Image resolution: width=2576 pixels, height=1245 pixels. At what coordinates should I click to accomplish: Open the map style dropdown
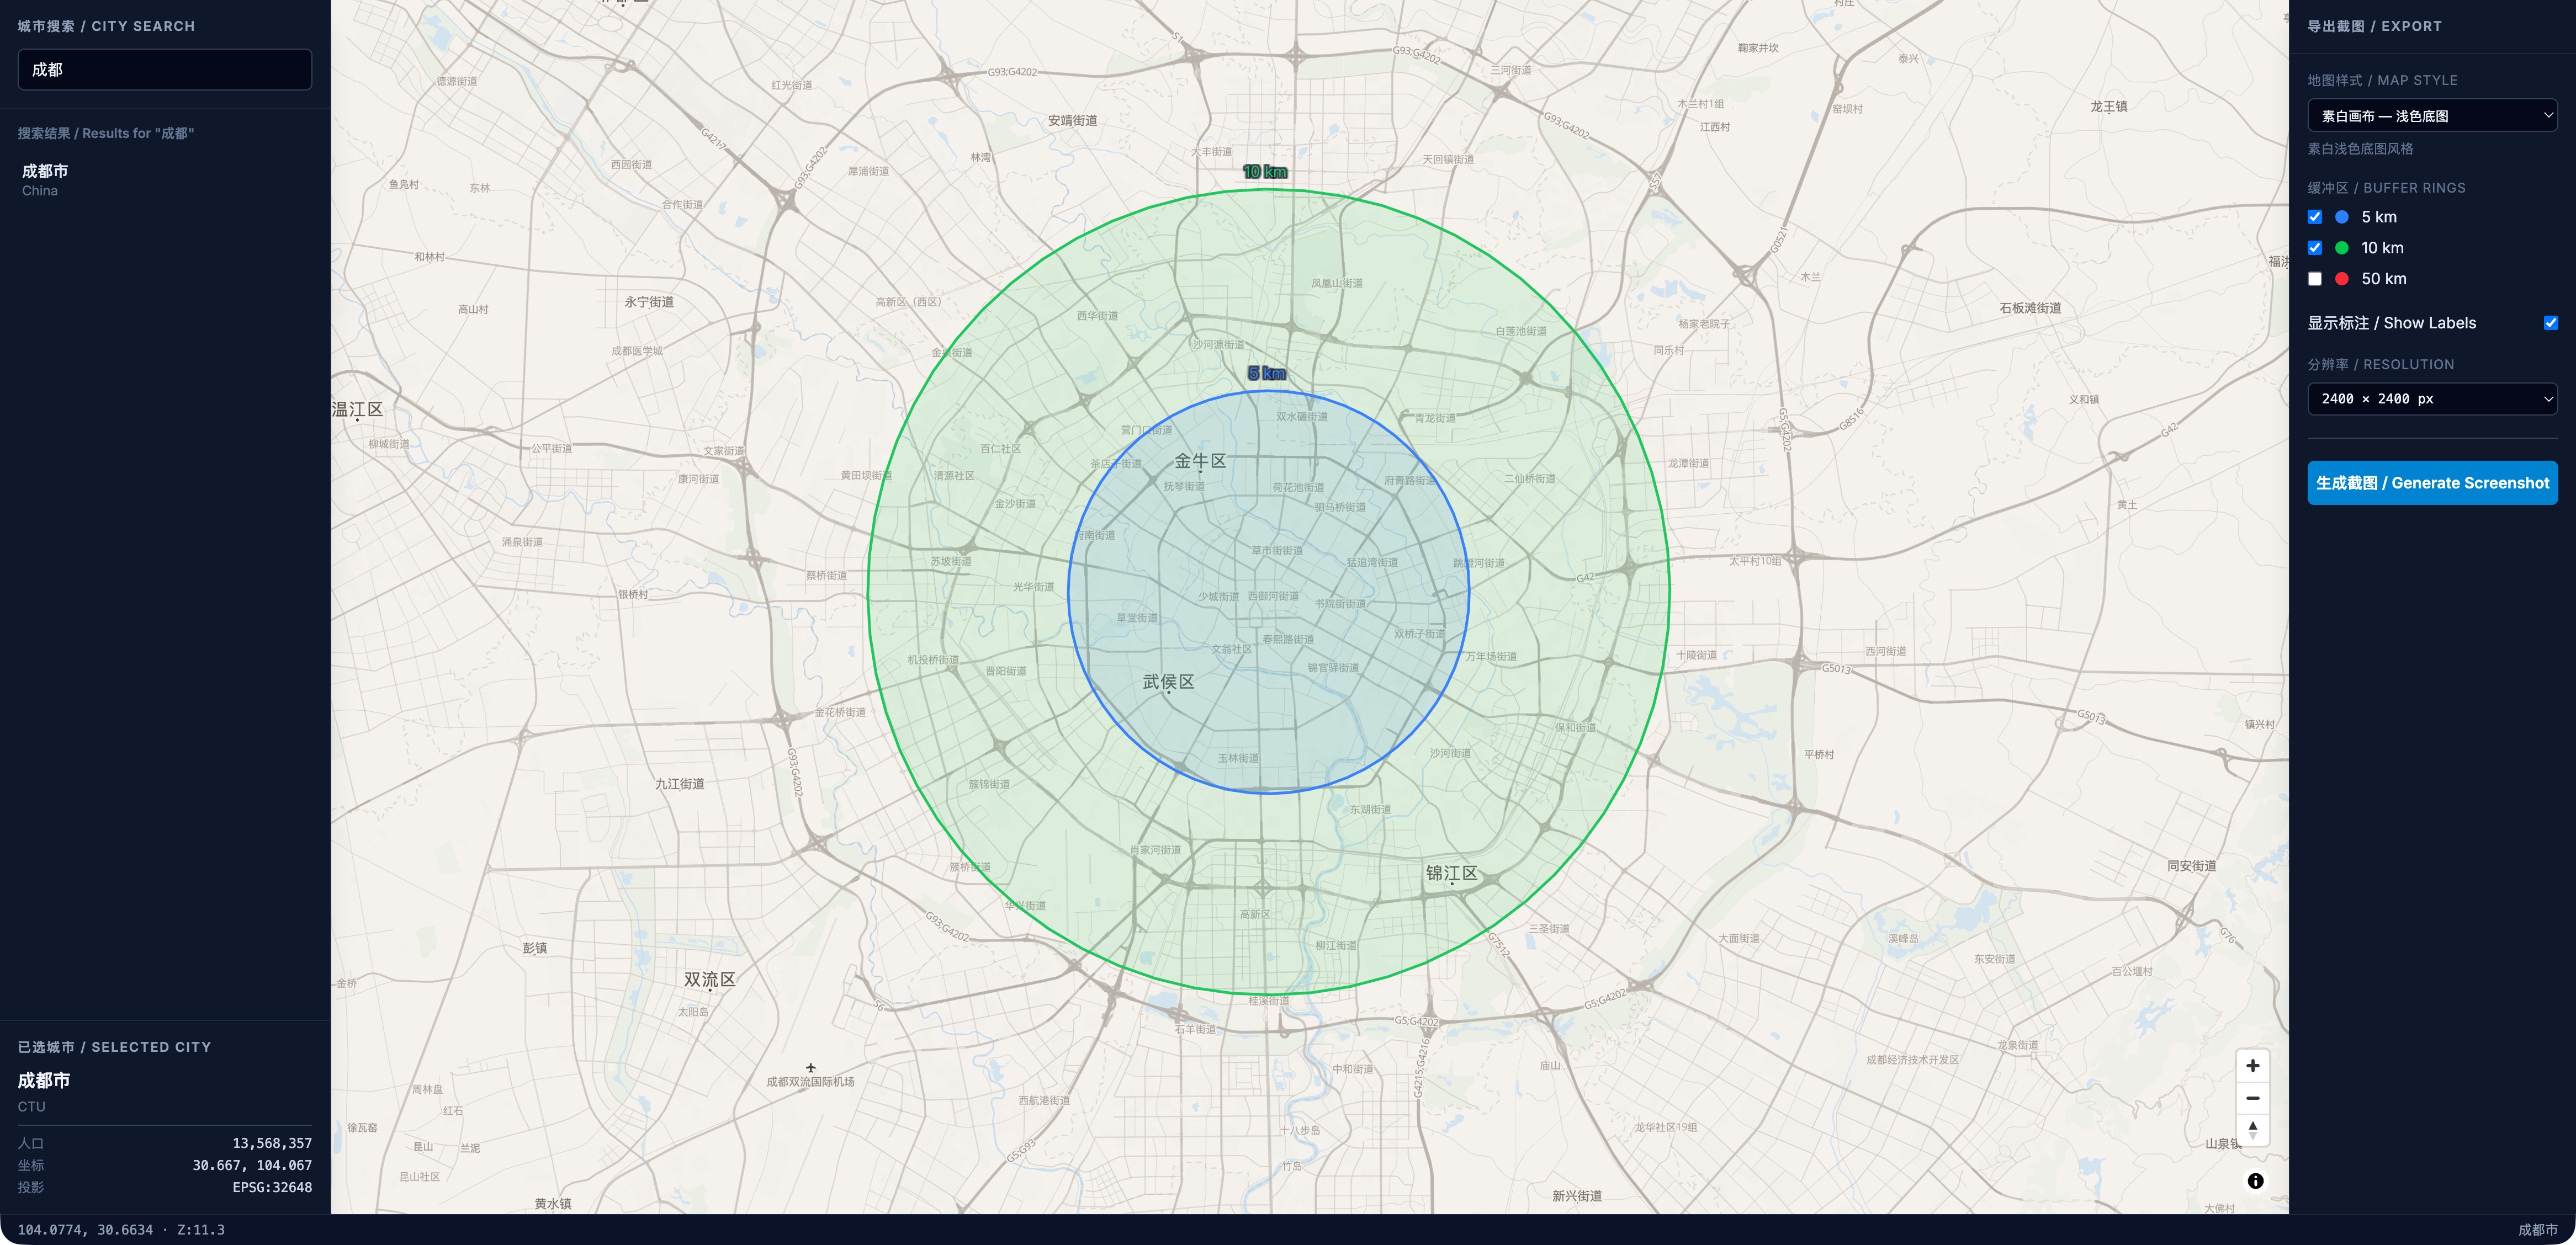(x=2432, y=116)
